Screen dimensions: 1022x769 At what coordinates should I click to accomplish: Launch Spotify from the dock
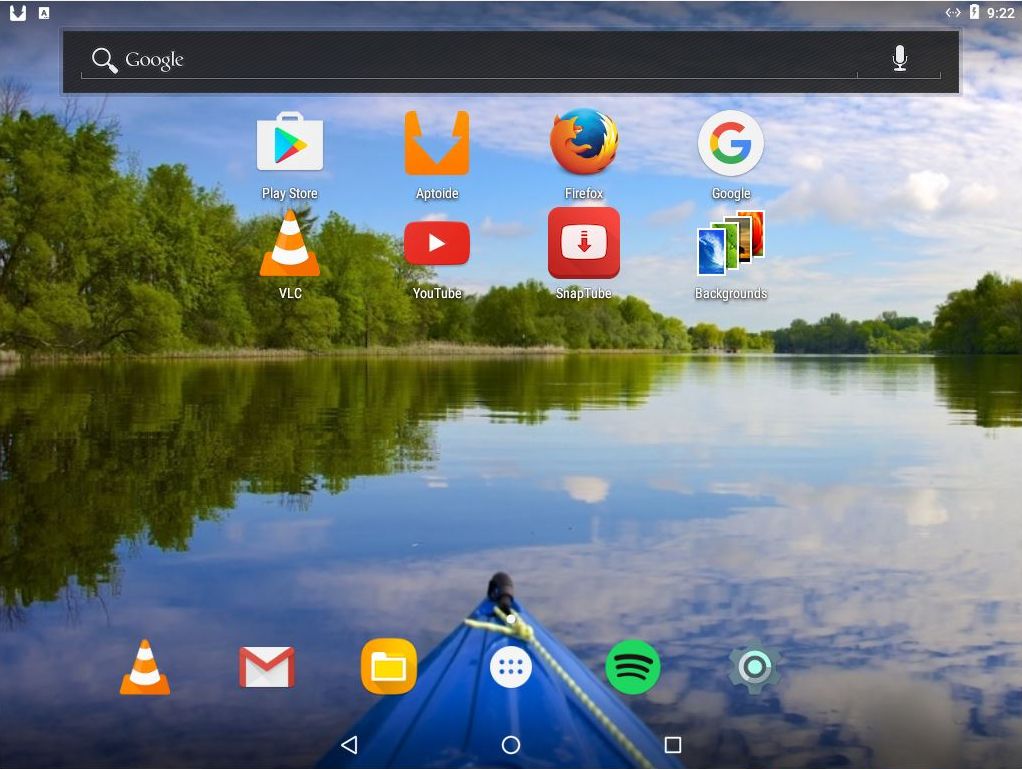pyautogui.click(x=632, y=667)
